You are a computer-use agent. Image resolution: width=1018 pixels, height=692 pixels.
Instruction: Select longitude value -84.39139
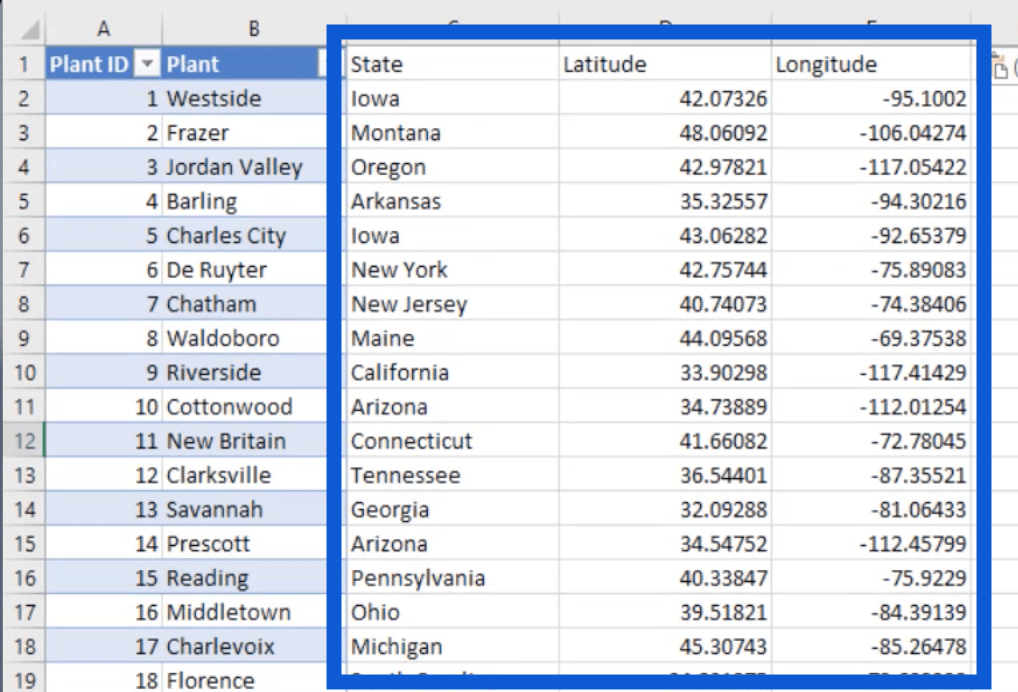(x=871, y=612)
